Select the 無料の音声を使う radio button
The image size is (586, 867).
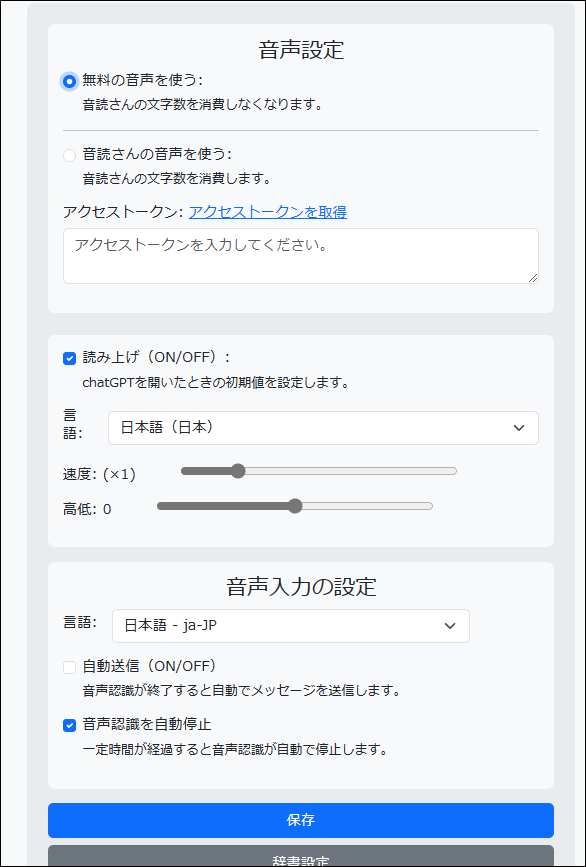pyautogui.click(x=69, y=81)
